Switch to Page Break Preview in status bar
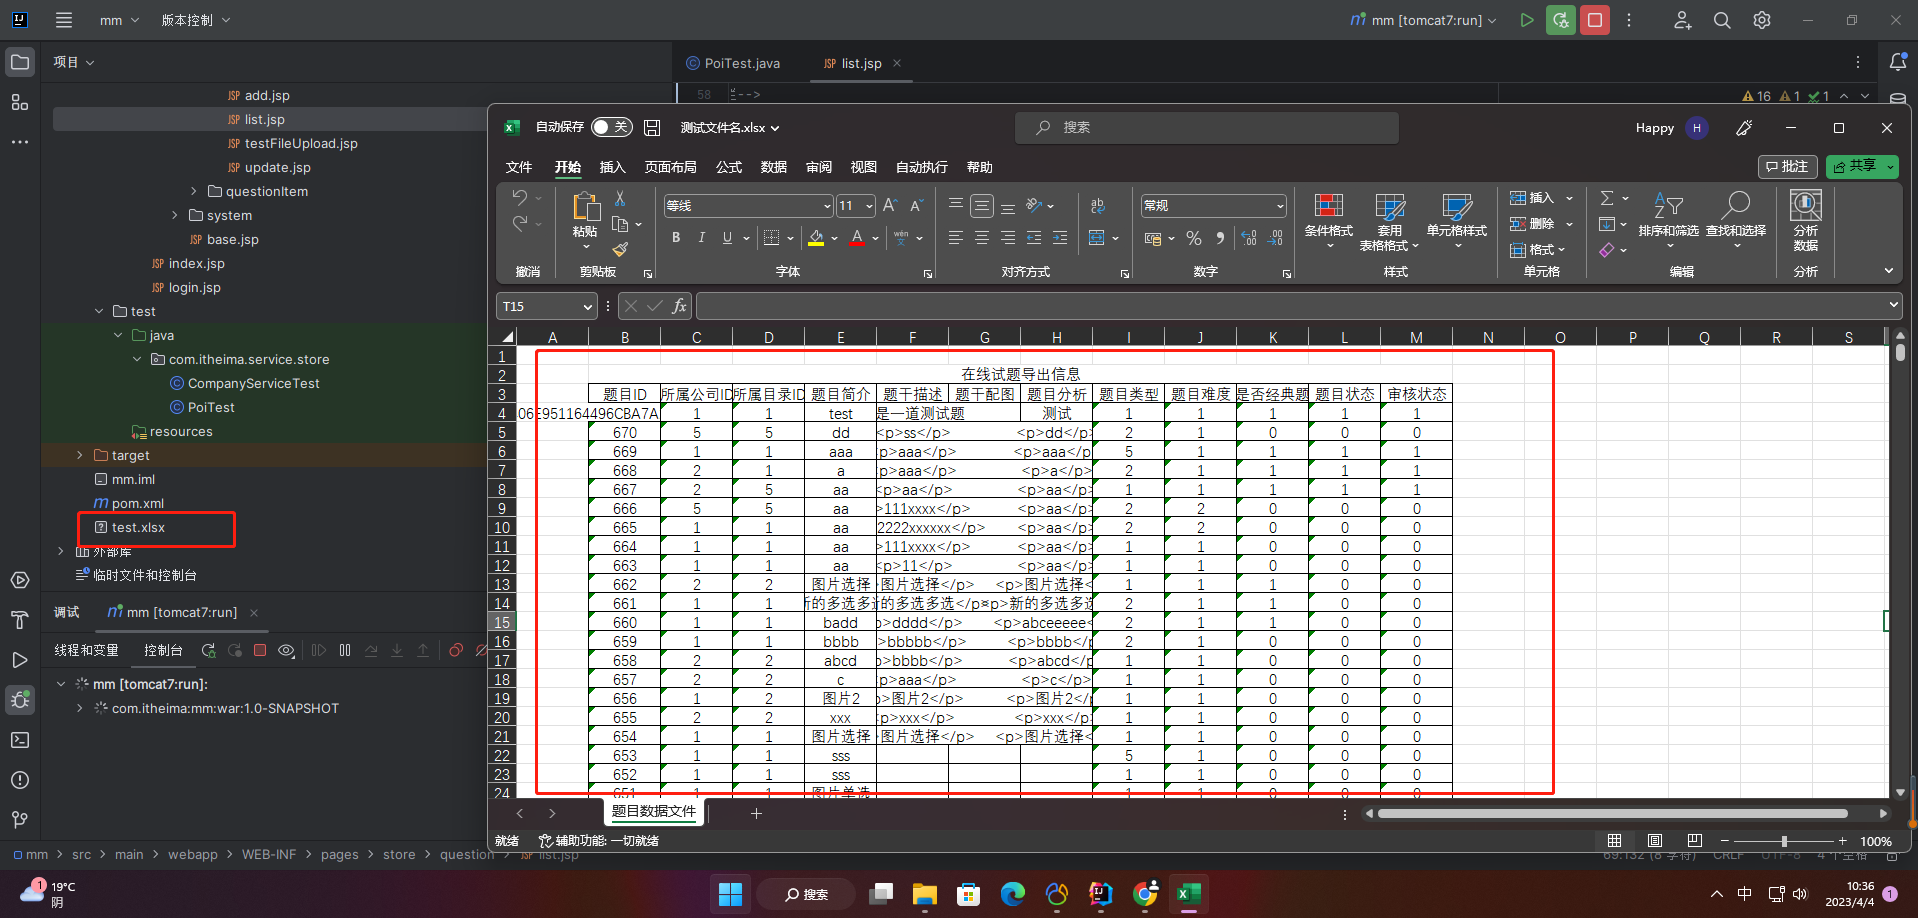Screen dimensions: 1918x918 click(1694, 841)
